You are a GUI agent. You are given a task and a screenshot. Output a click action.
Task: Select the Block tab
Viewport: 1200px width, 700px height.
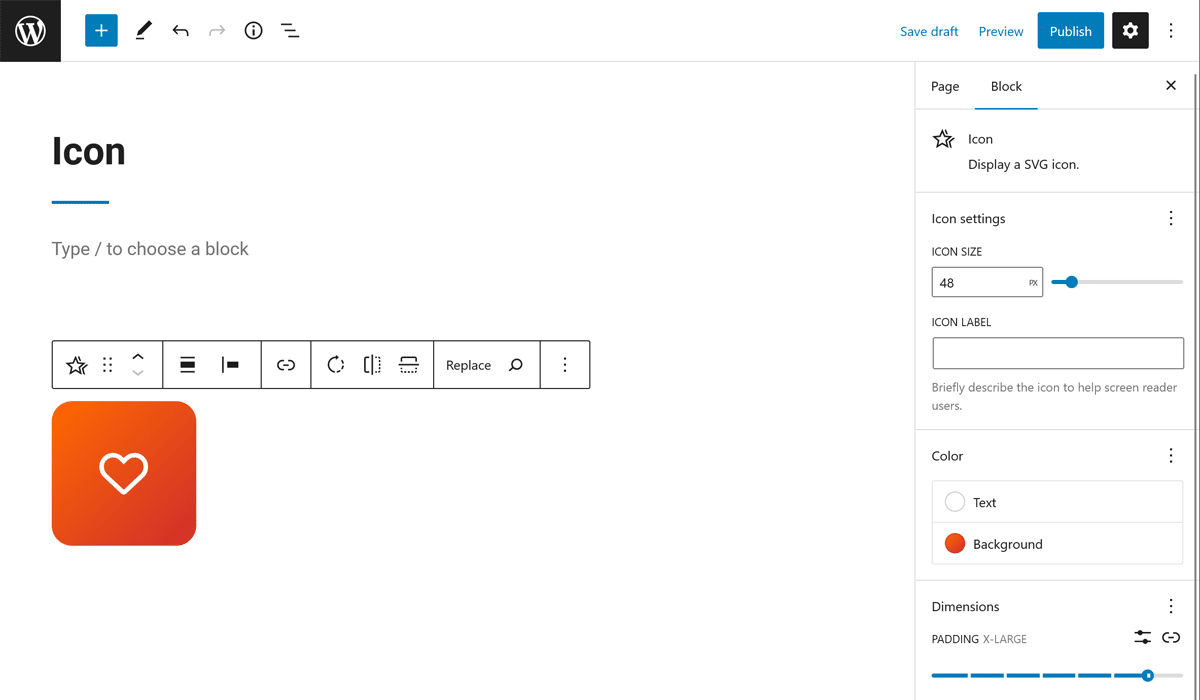(x=1006, y=86)
